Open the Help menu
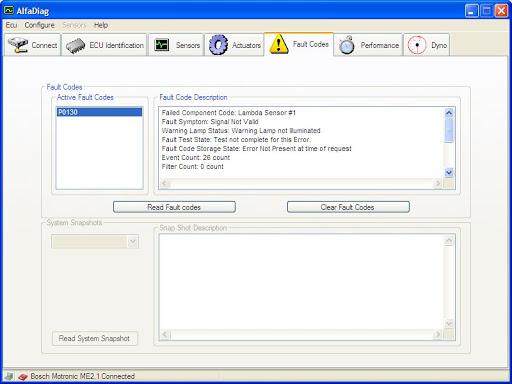512x384 pixels. [x=101, y=25]
